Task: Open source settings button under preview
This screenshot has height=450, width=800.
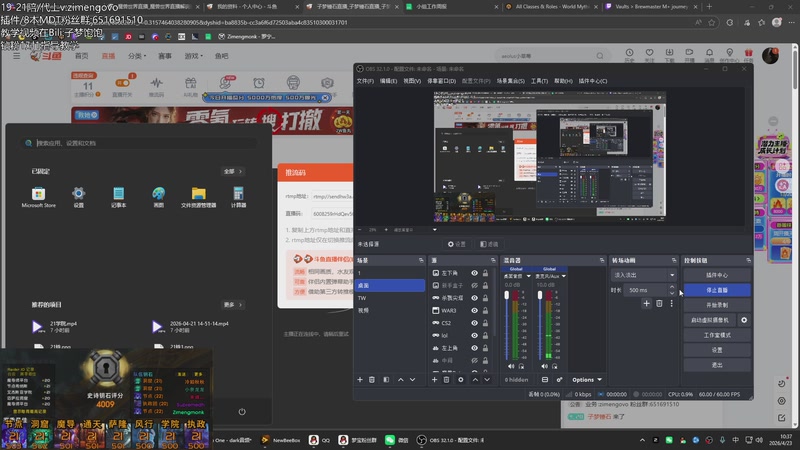Action: tap(457, 244)
